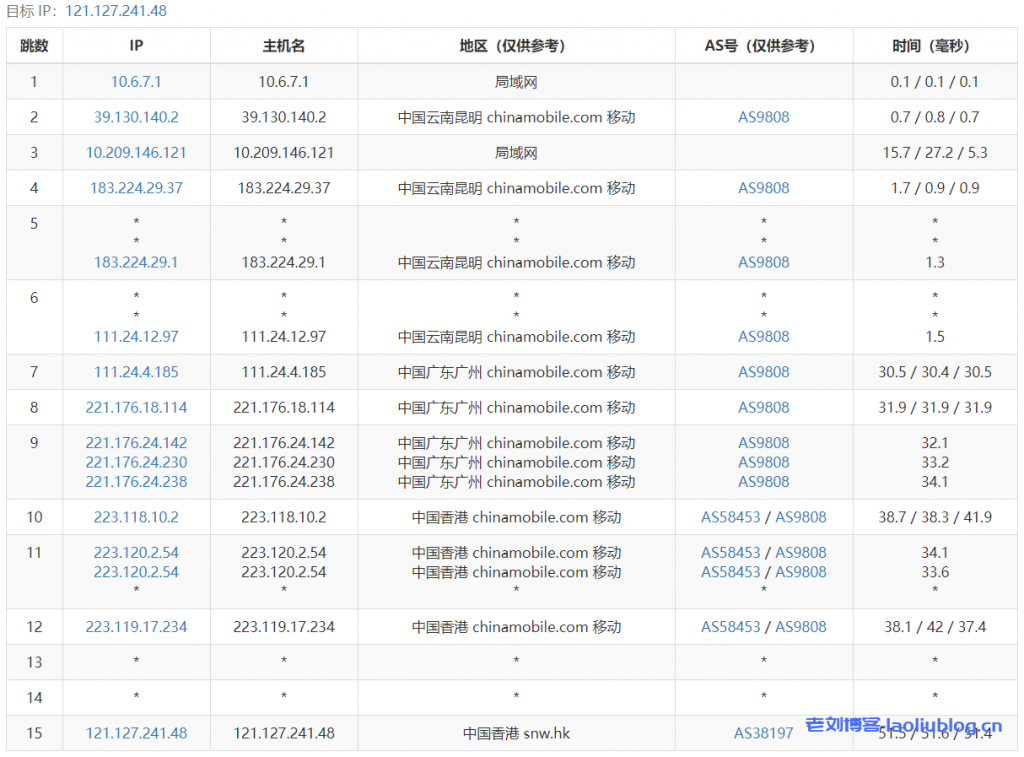
Task: Open the first 223.120.2.54 link
Action: pos(135,552)
